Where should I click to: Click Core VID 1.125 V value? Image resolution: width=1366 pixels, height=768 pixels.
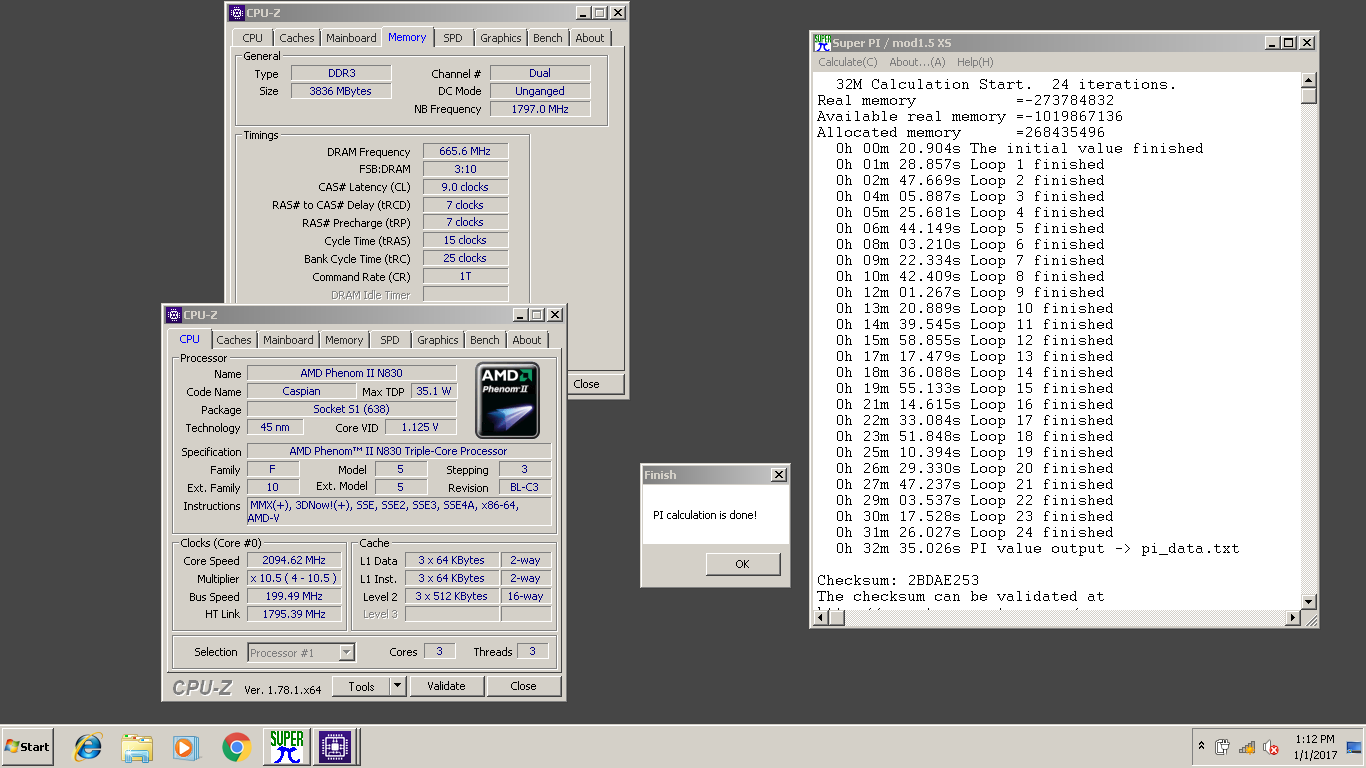420,427
